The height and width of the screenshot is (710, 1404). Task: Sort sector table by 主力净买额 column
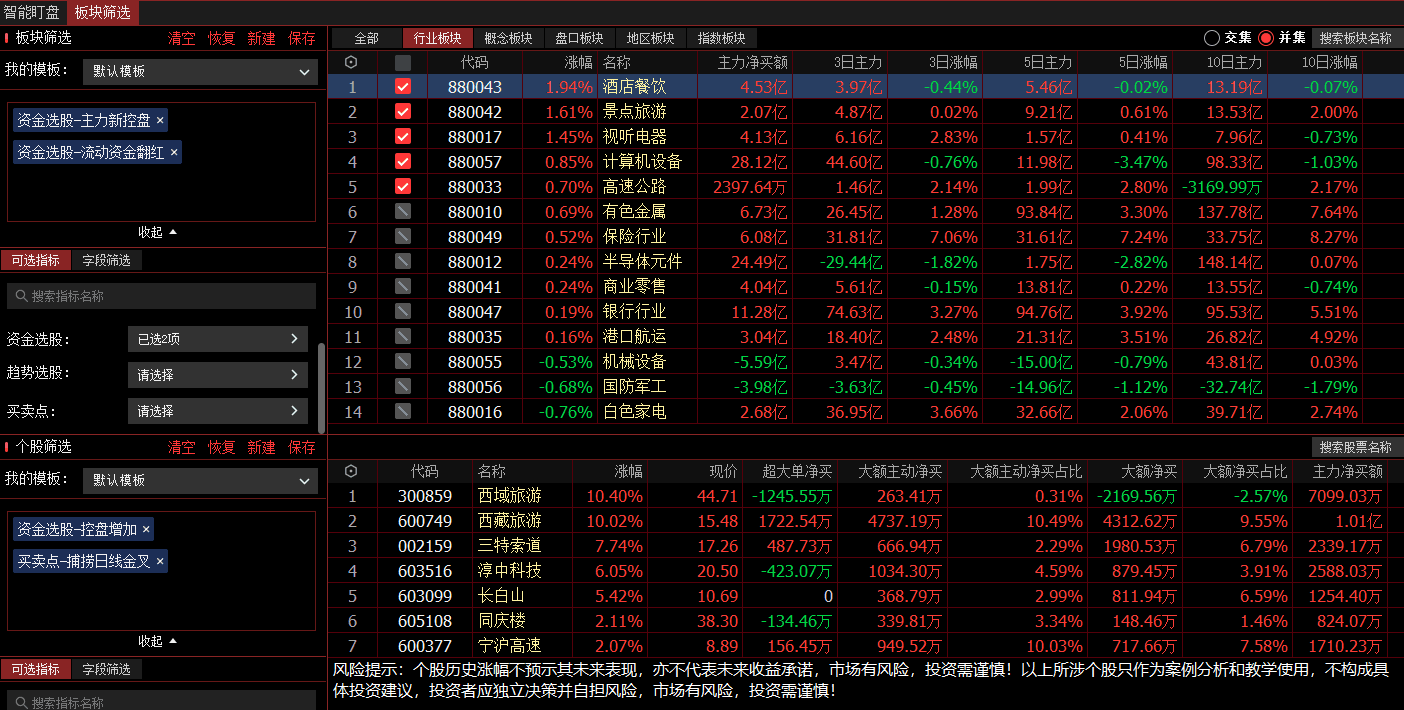point(752,62)
